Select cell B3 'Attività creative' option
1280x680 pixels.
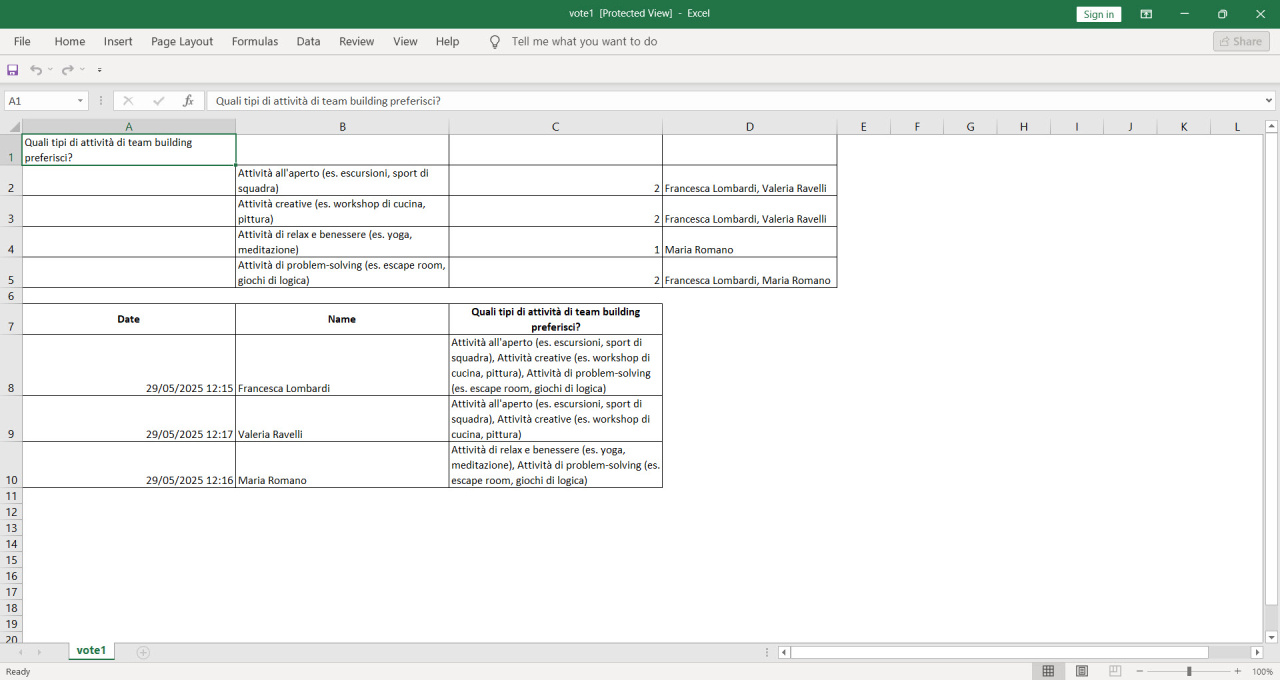coord(342,211)
